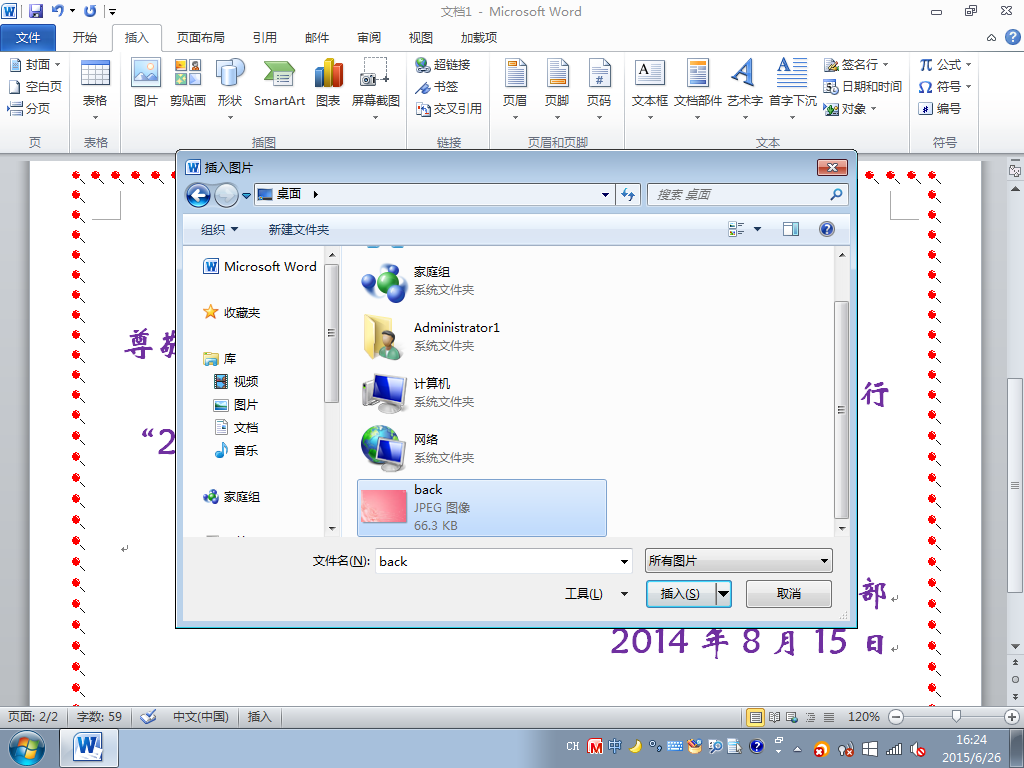The width and height of the screenshot is (1024, 768).
Task: Click the 首字下沉 drop cap icon
Action: [x=792, y=88]
